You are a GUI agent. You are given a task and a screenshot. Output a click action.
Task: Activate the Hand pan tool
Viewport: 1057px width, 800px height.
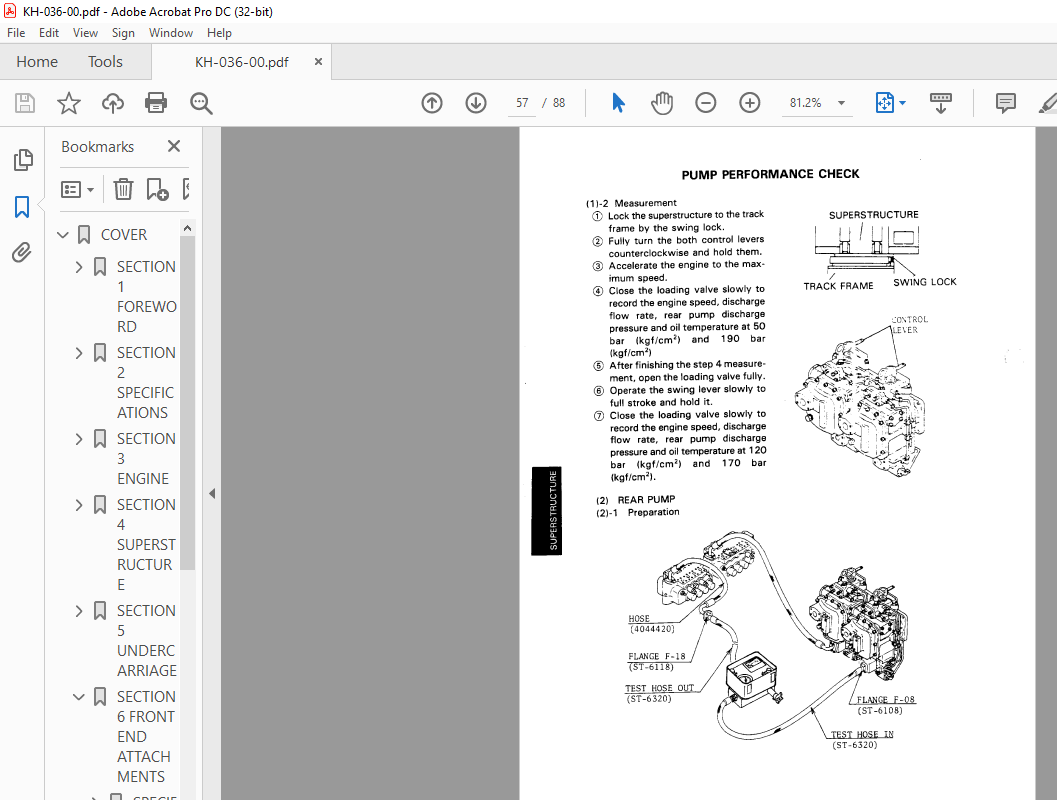662,103
